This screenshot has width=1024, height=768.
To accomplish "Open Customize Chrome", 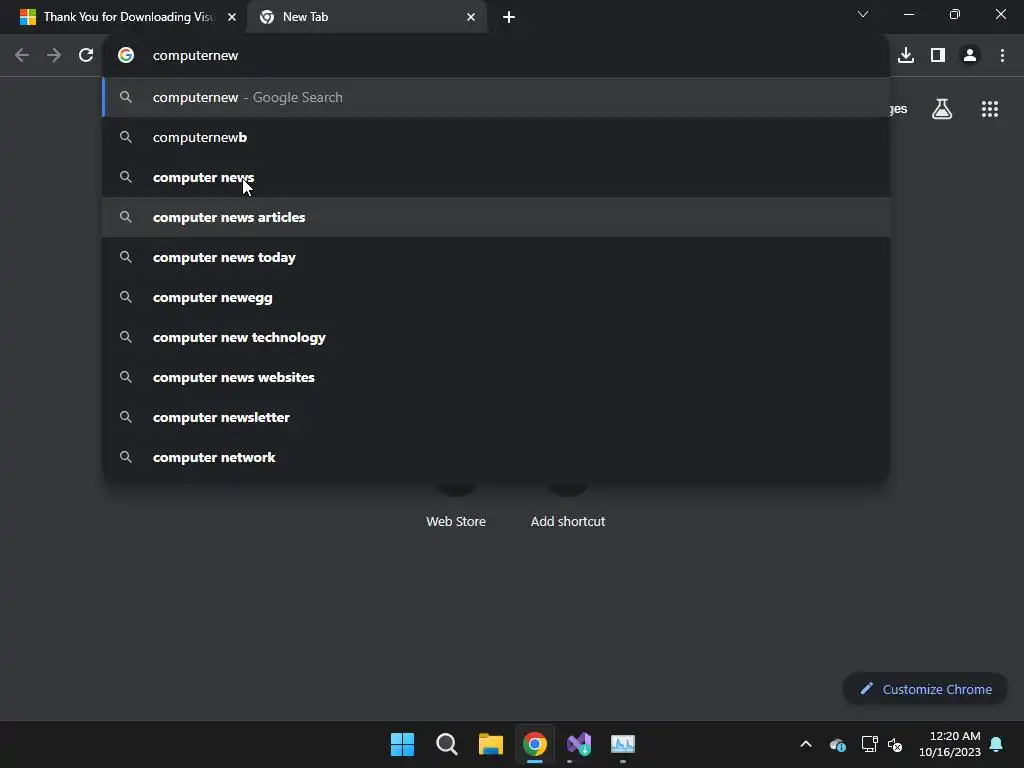I will pyautogui.click(x=925, y=689).
